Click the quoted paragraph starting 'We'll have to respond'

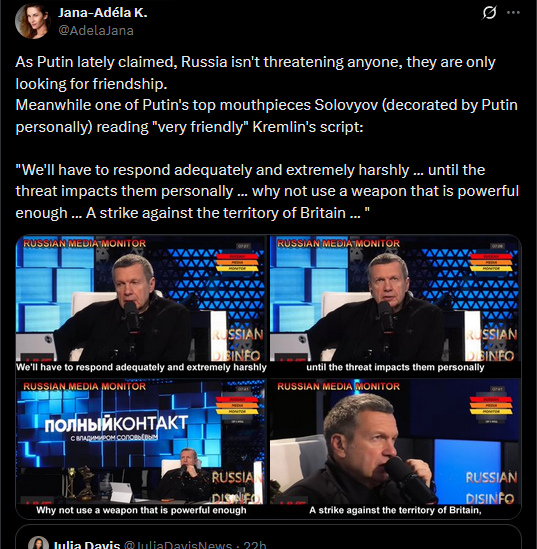[x=267, y=192]
